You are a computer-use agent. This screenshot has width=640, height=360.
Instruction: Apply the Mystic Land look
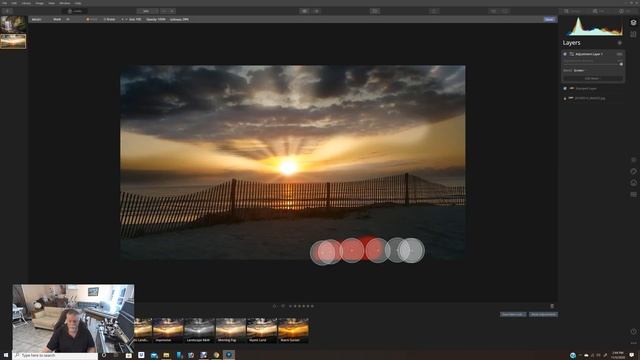click(262, 330)
